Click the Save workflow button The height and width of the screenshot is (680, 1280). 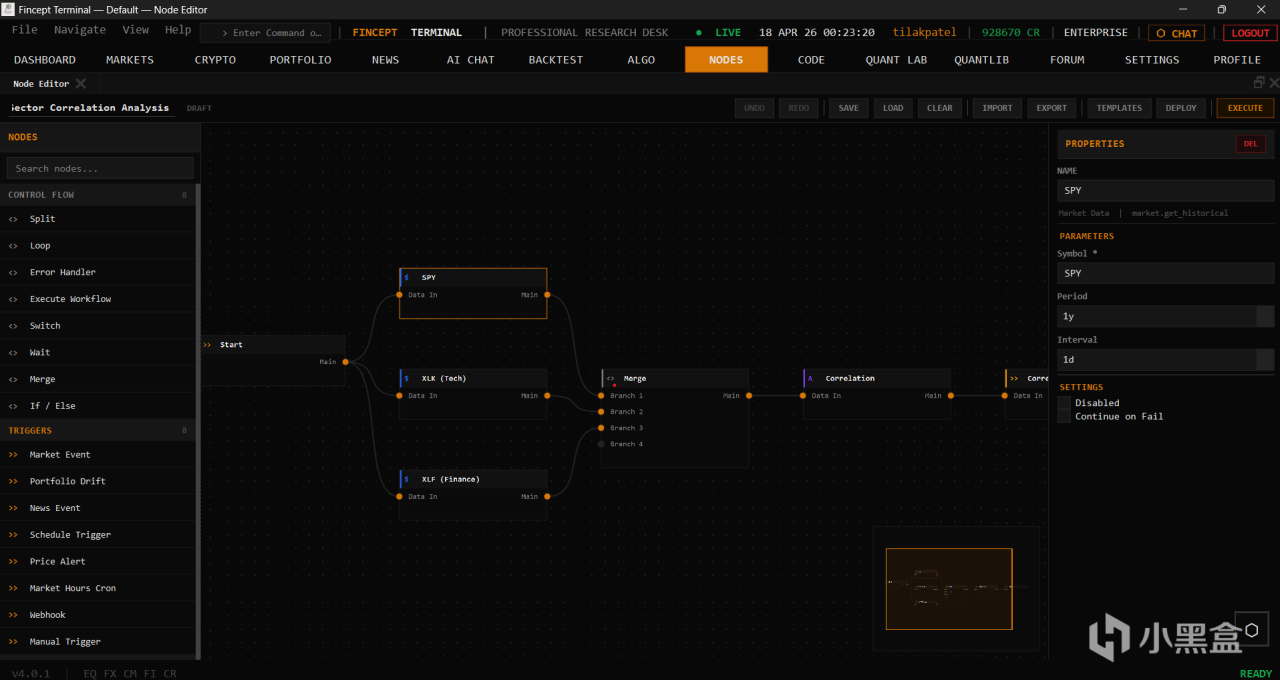[848, 108]
